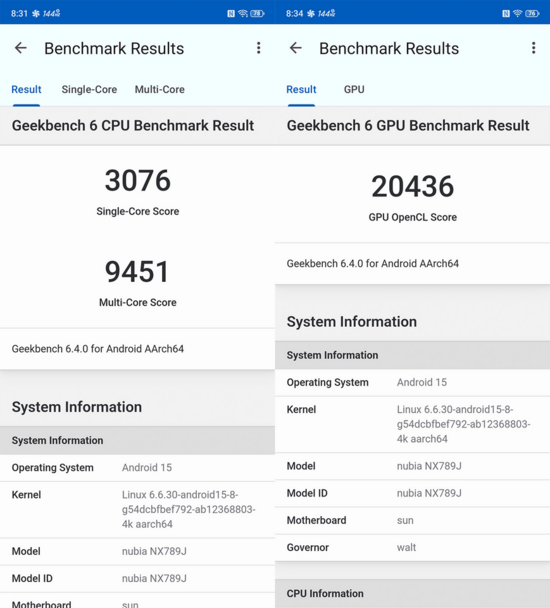This screenshot has height=608, width=550.
Task: Tap the NFC icon in left status bar
Action: (231, 14)
